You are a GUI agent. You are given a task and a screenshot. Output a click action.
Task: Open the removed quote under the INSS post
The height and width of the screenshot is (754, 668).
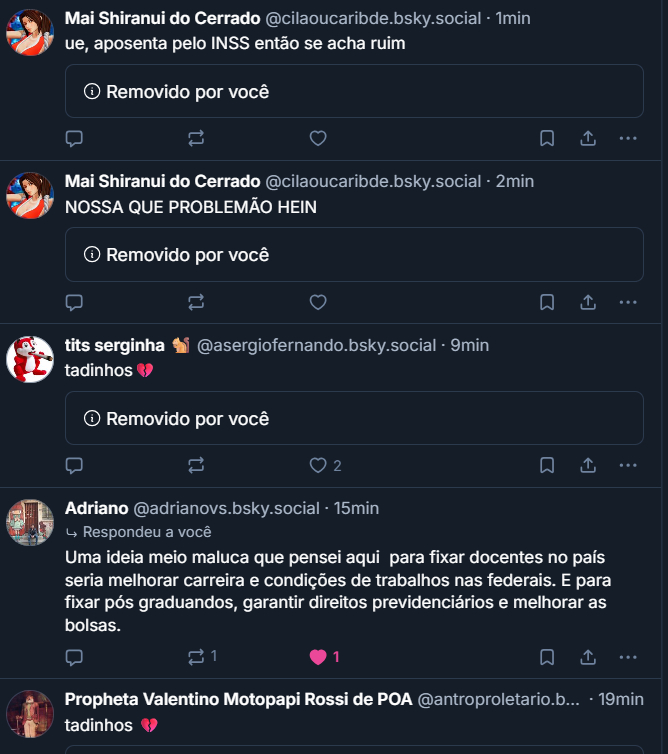point(354,91)
